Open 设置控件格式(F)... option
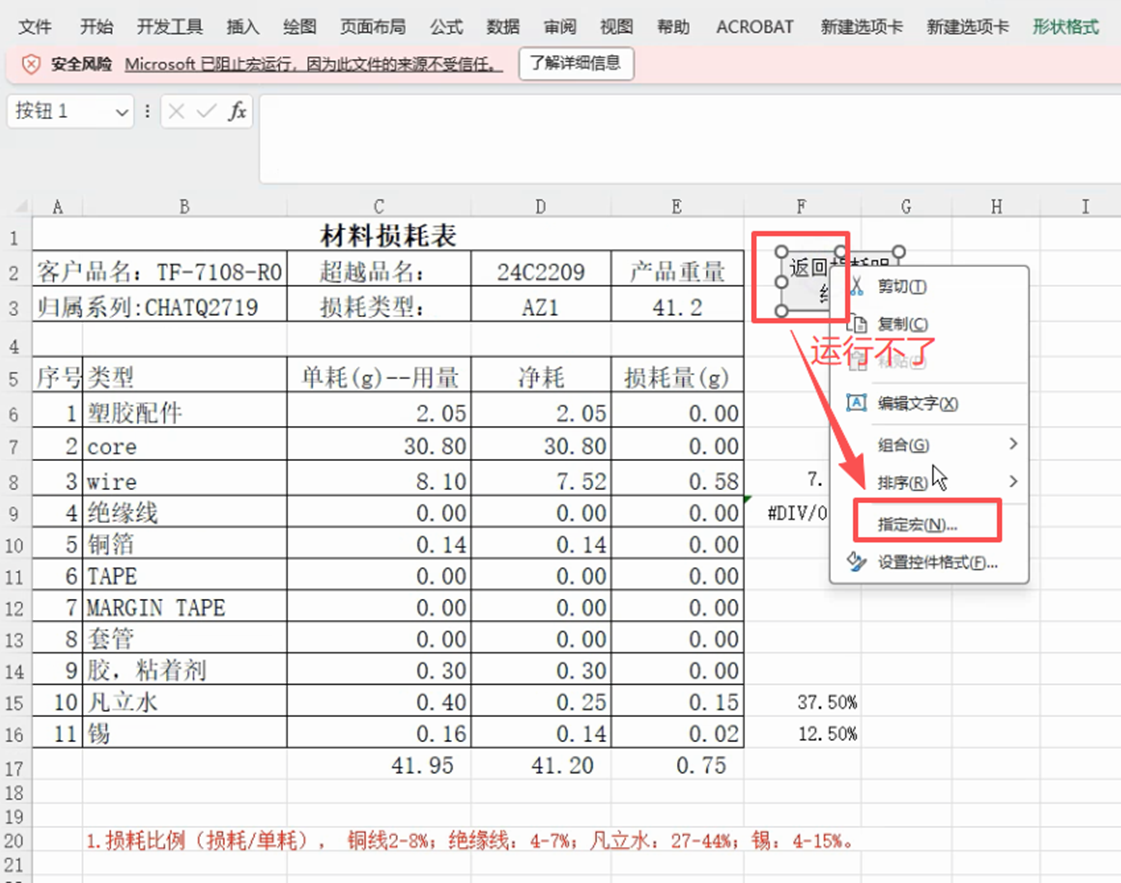Viewport: 1121px width, 883px height. 938,562
